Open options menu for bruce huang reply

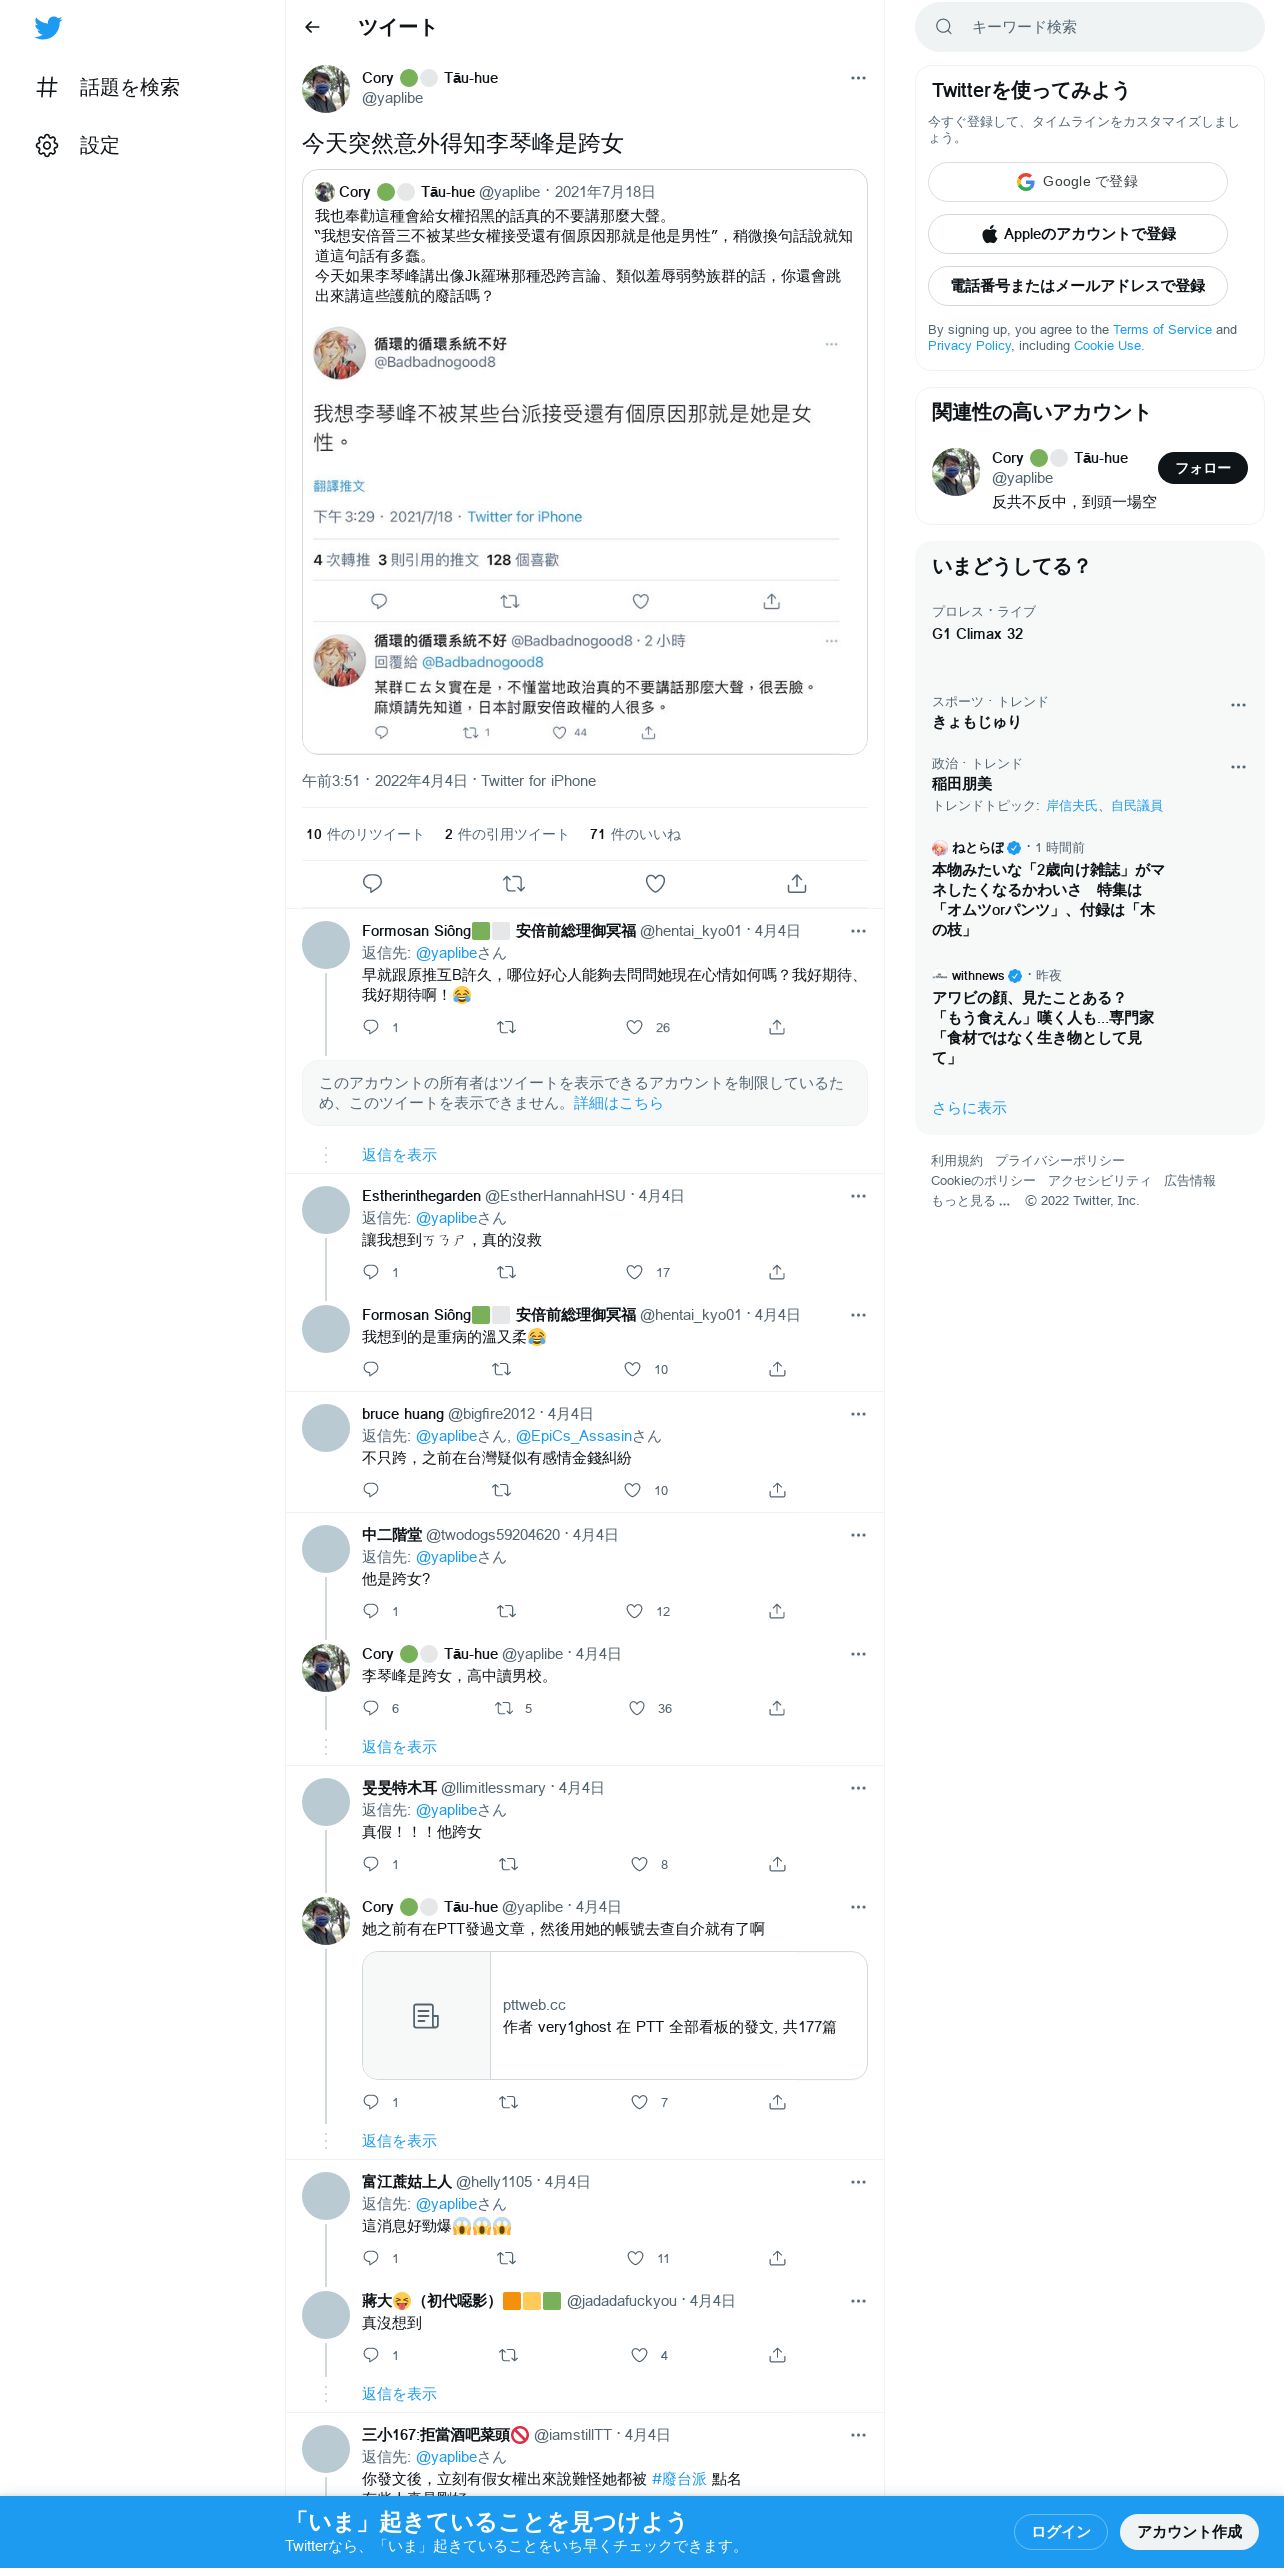click(858, 1414)
